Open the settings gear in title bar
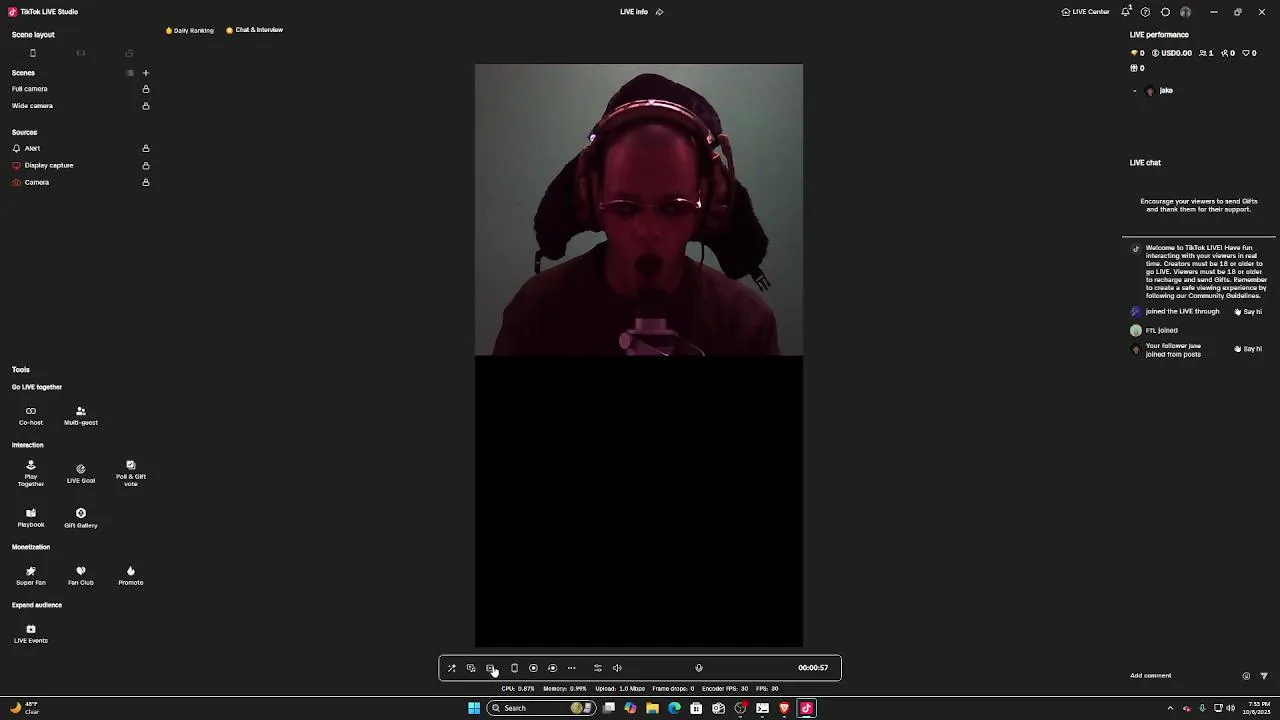 1165,12
